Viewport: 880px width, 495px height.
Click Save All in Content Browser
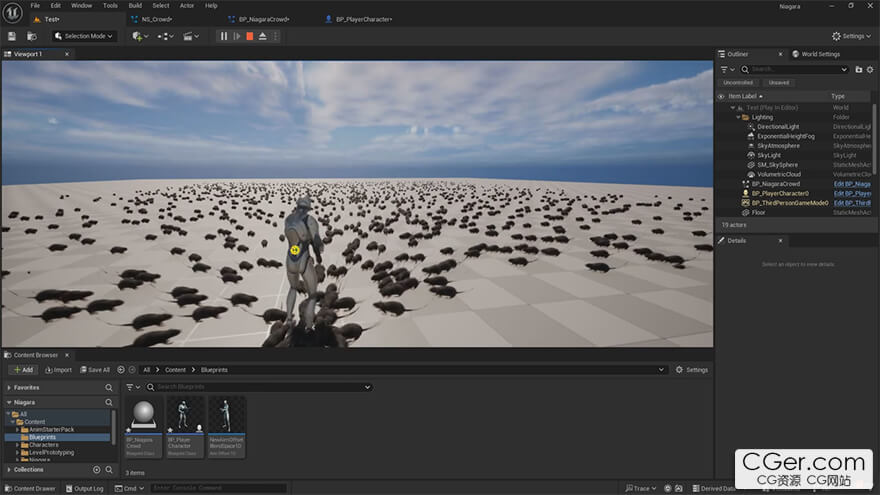click(95, 370)
